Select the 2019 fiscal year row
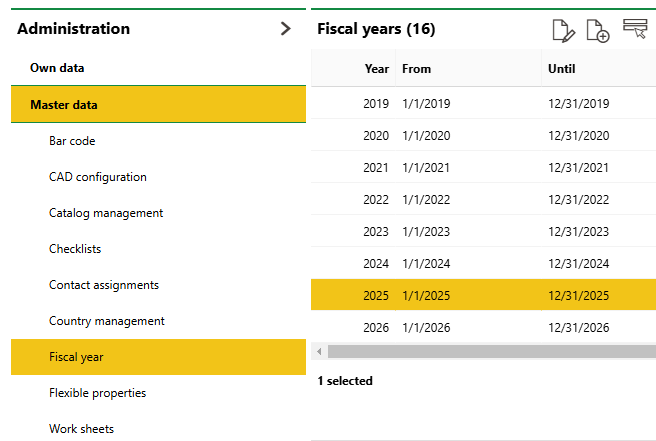 point(483,103)
